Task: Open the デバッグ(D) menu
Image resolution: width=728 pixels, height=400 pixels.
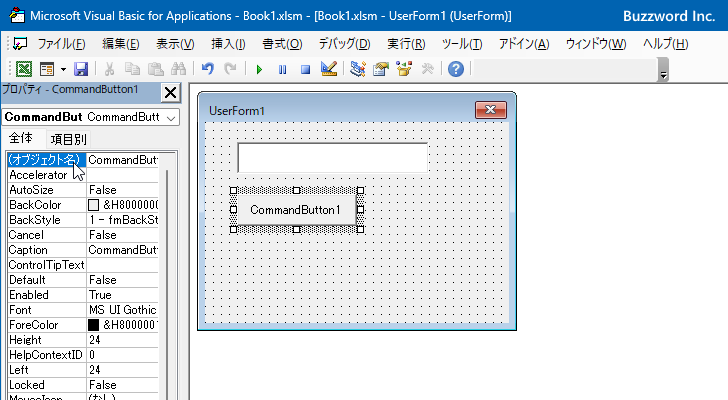Action: [344, 44]
